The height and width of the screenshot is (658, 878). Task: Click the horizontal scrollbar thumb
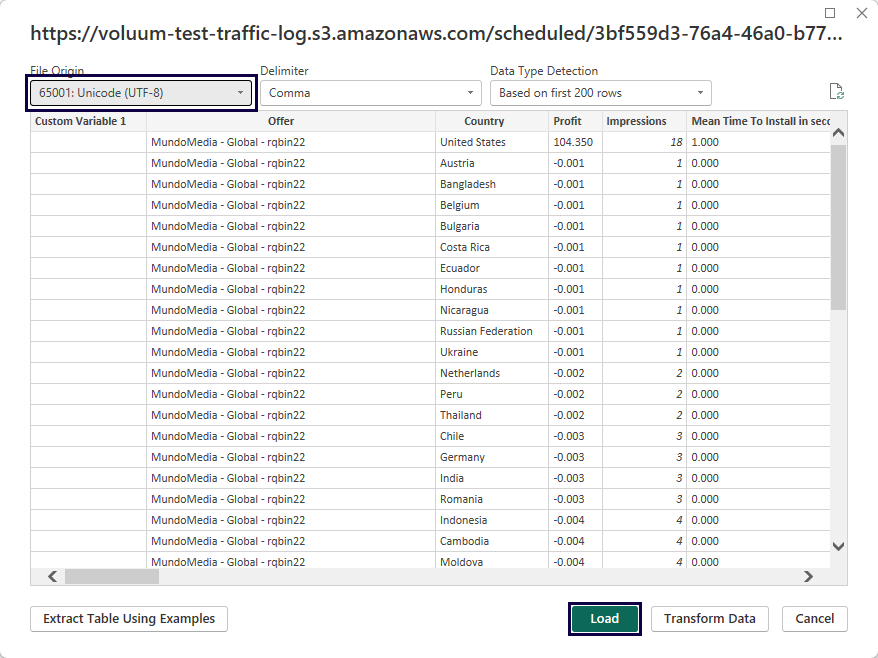point(112,576)
